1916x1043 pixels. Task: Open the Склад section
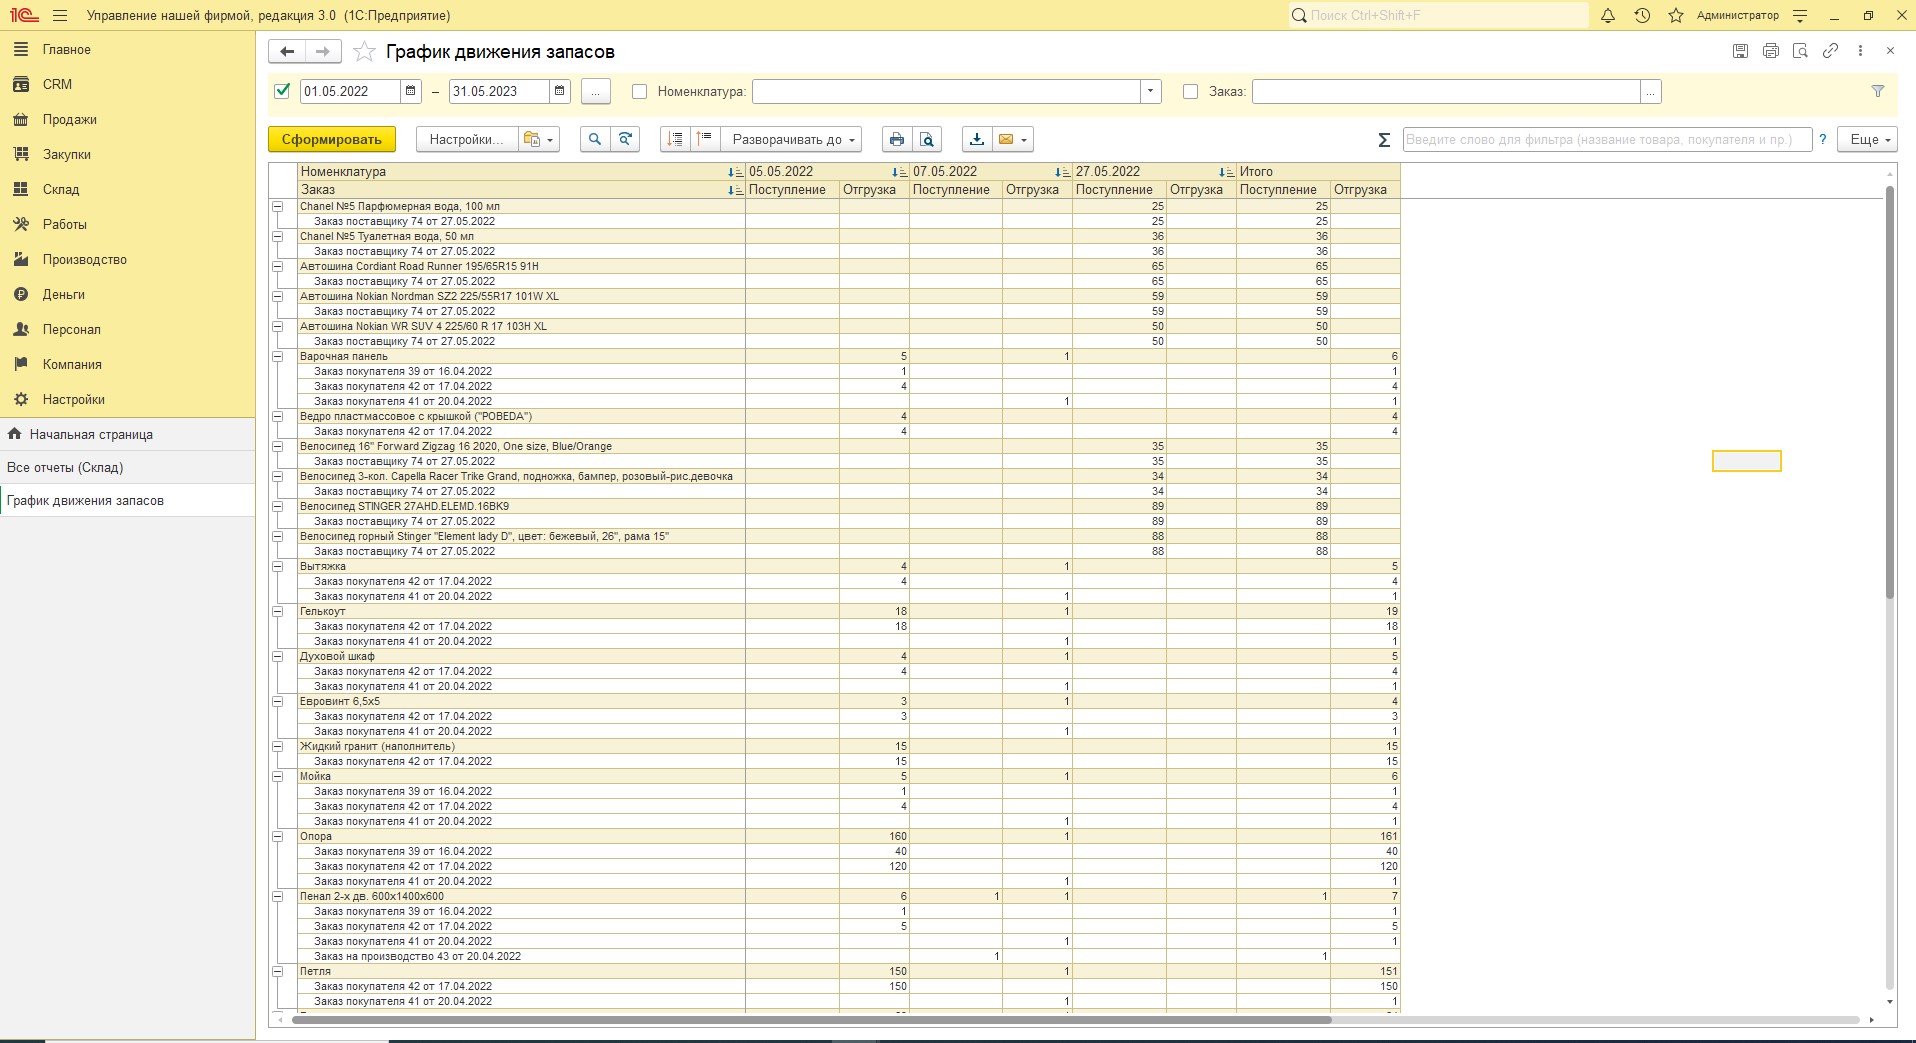[x=128, y=189]
